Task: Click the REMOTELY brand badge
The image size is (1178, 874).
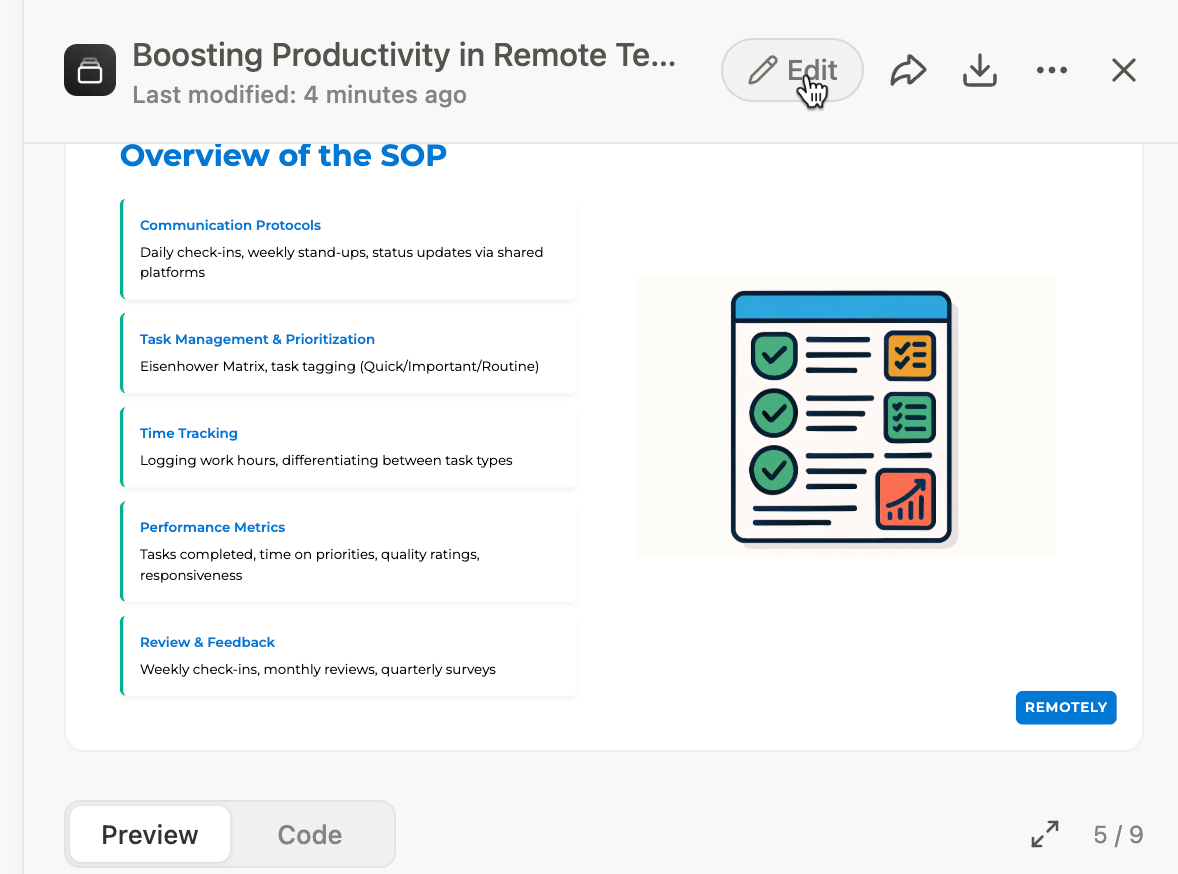Action: point(1065,708)
